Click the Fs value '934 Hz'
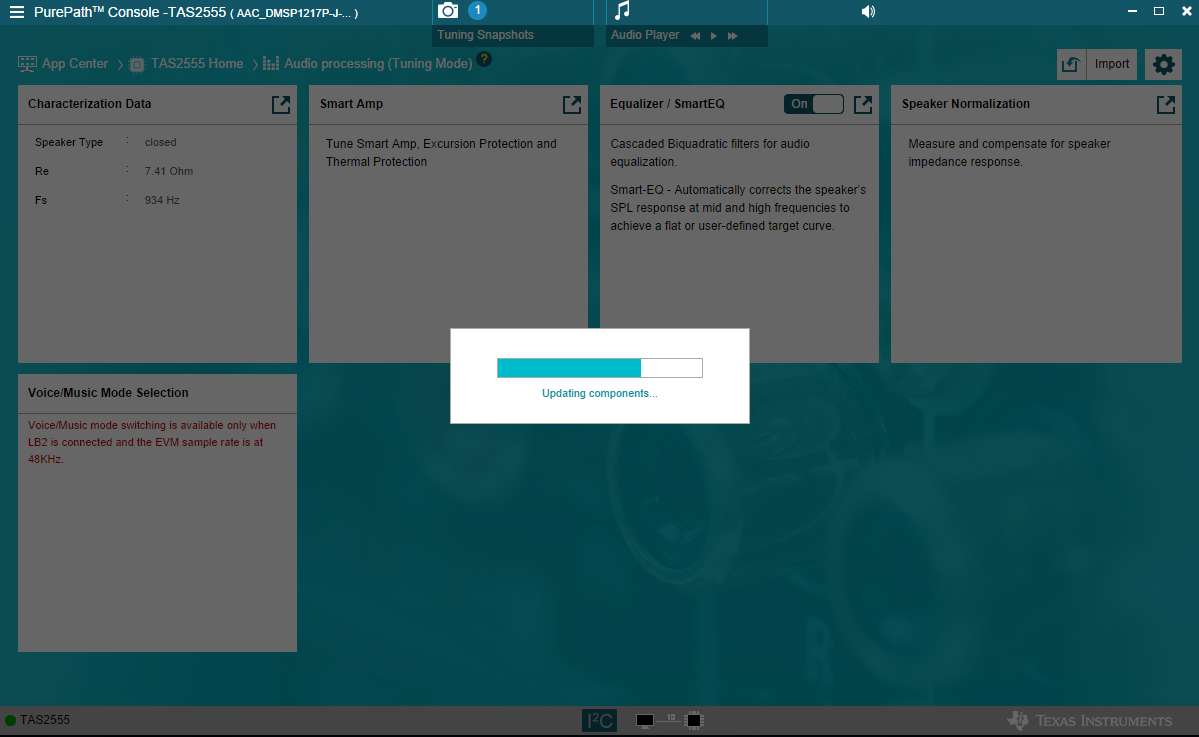 [x=162, y=200]
